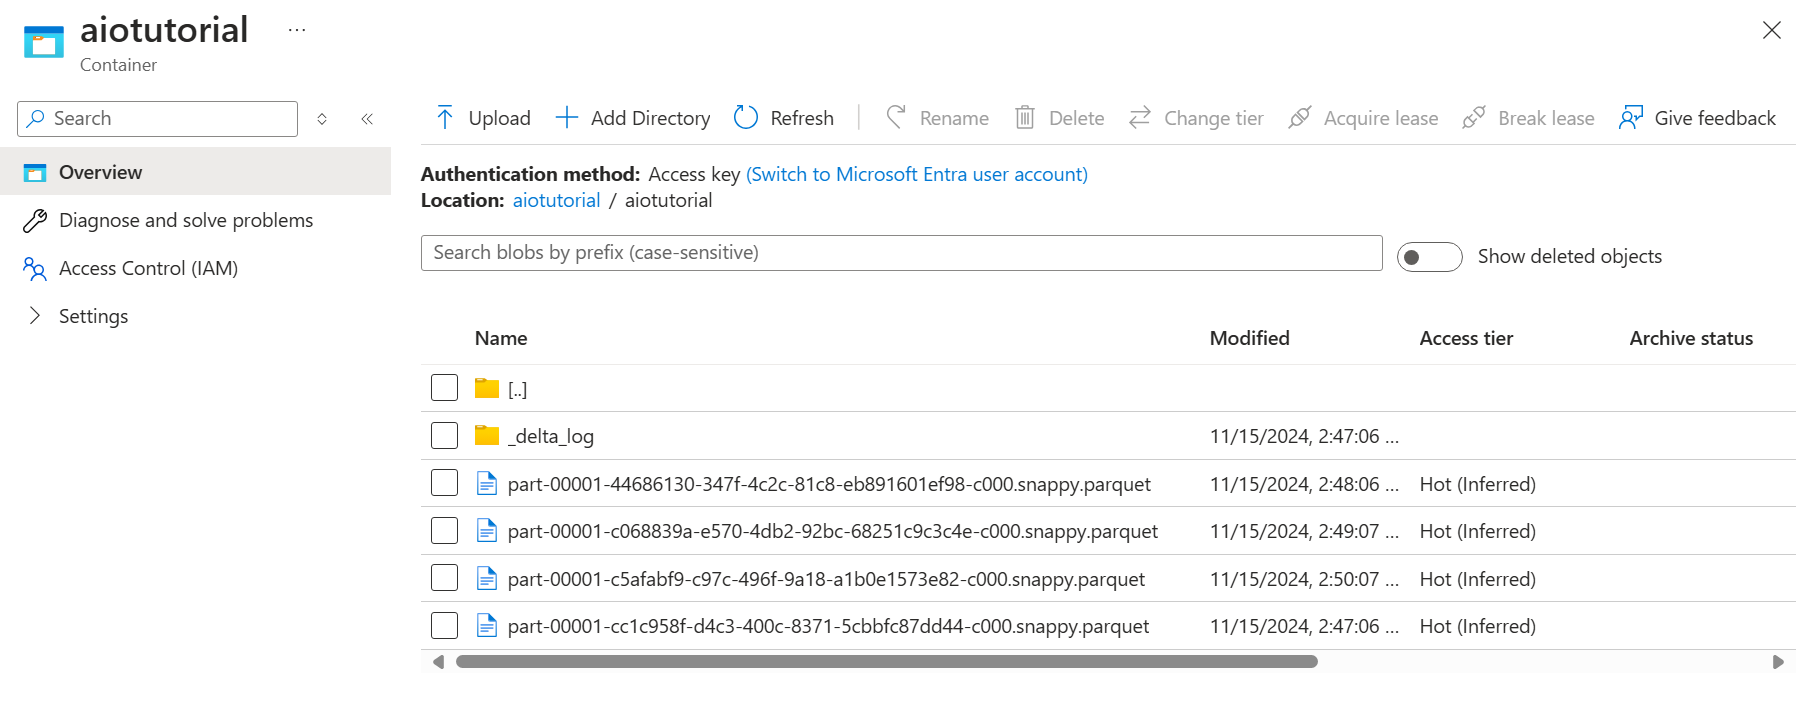Tick the checkbox for part-00001-cc1c958f parquet file
The height and width of the screenshot is (705, 1816).
444,626
